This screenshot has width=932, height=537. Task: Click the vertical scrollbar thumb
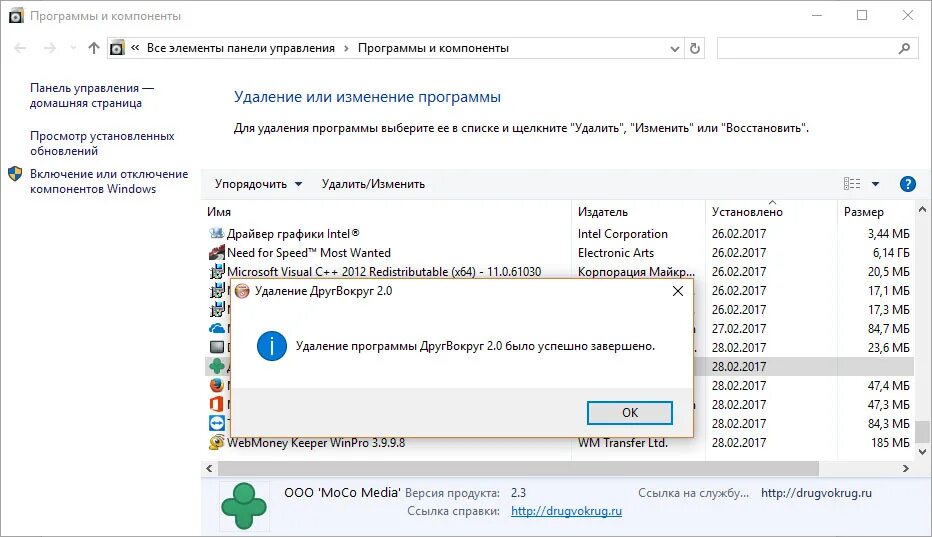922,432
